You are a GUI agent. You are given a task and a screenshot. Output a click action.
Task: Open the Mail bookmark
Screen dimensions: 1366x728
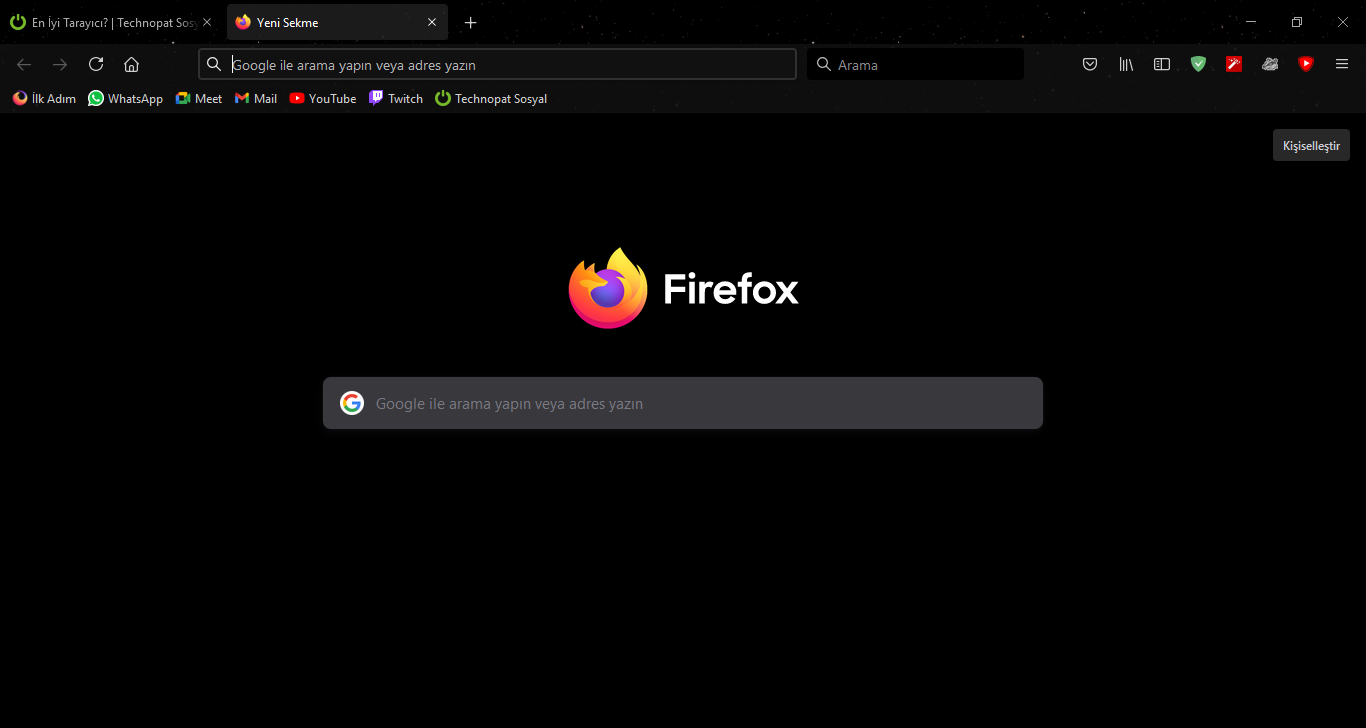(256, 98)
